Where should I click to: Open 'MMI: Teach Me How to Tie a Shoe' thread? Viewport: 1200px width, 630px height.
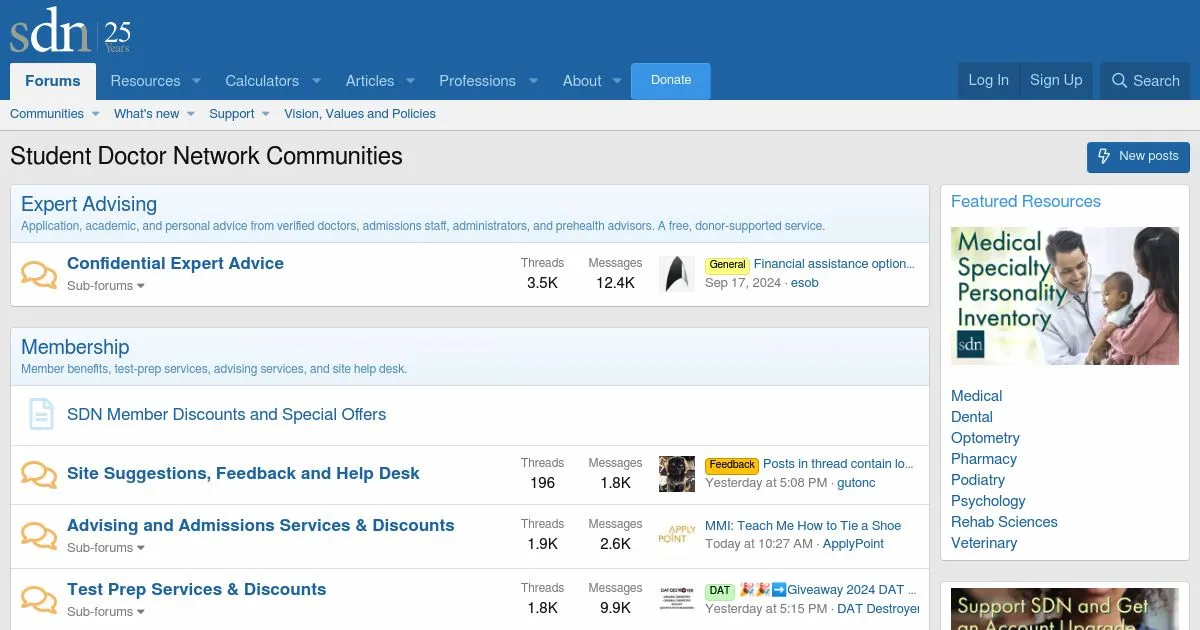[803, 525]
